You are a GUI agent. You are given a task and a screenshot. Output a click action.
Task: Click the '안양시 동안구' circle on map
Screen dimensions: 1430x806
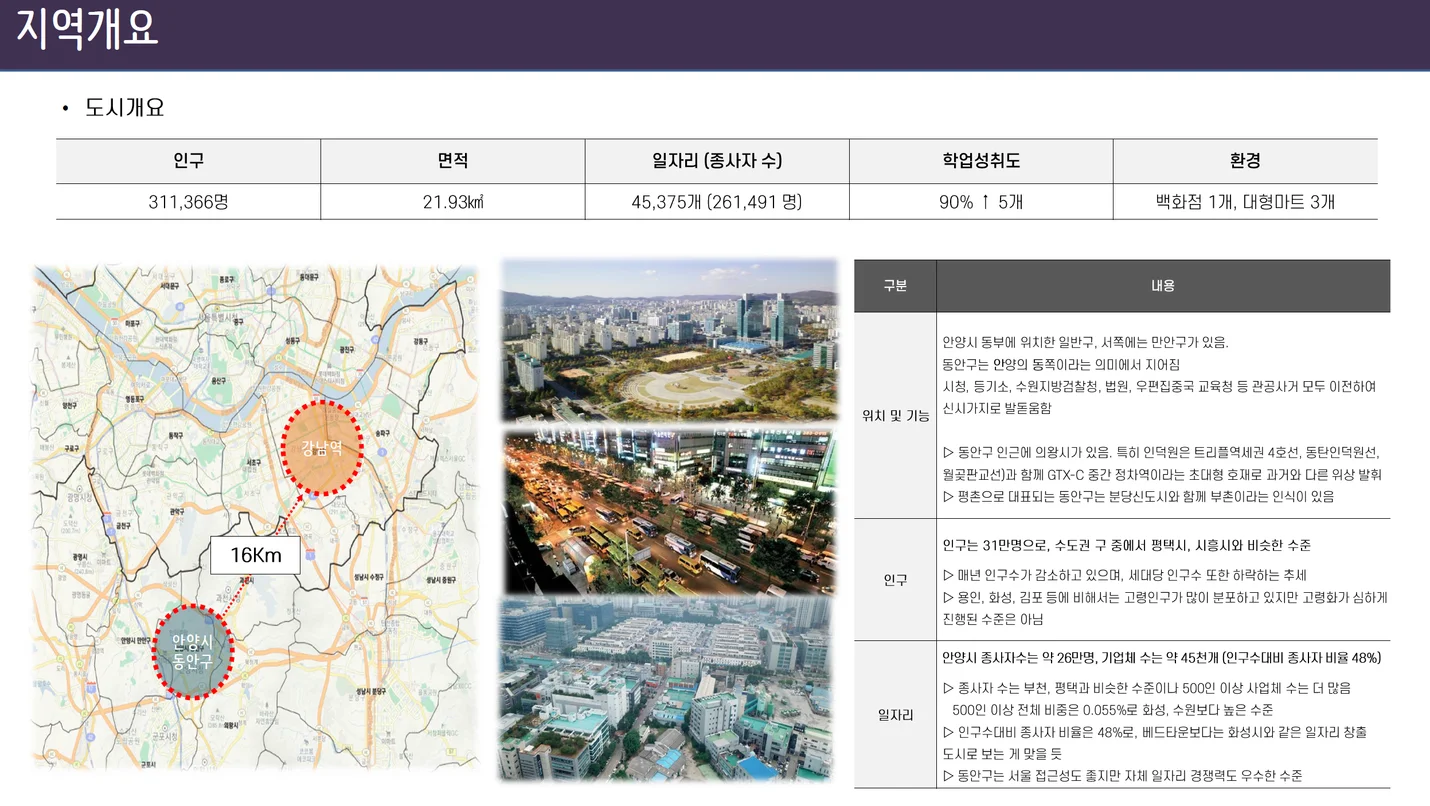[x=192, y=651]
